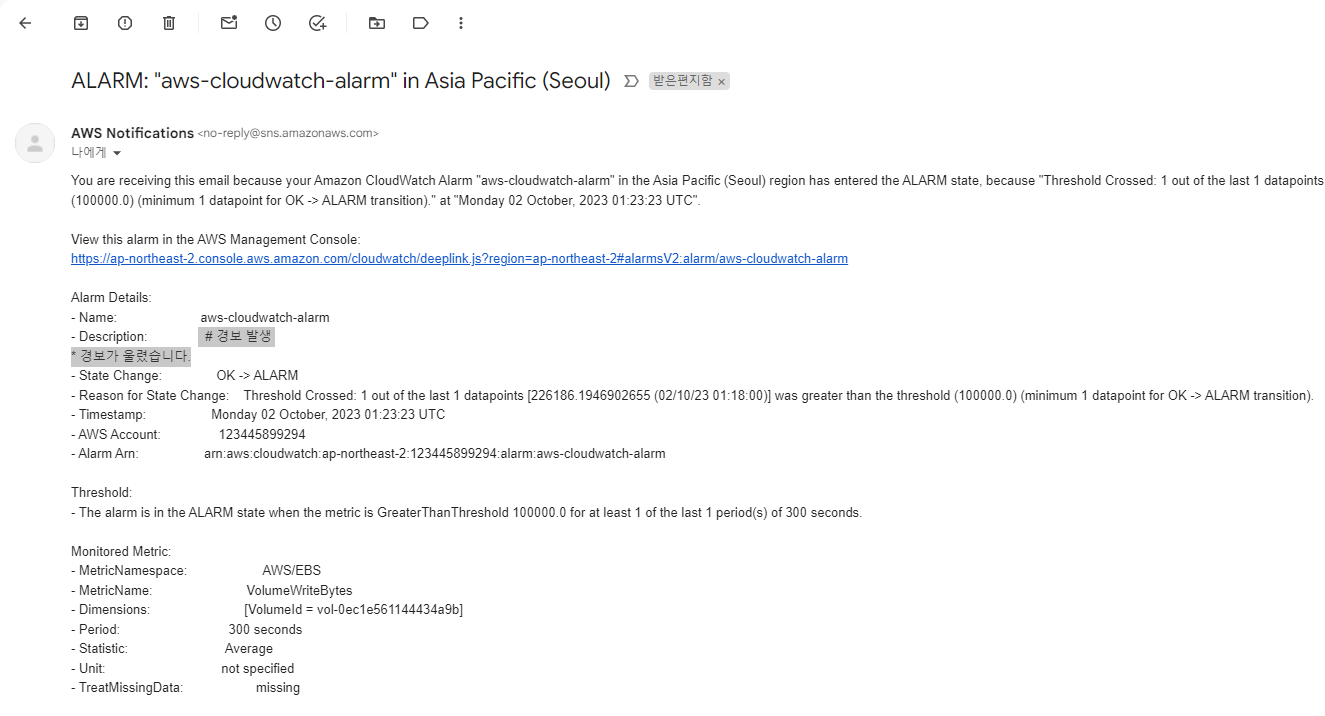The width and height of the screenshot is (1325, 716).
Task: Archive this email
Action: pyautogui.click(x=81, y=23)
